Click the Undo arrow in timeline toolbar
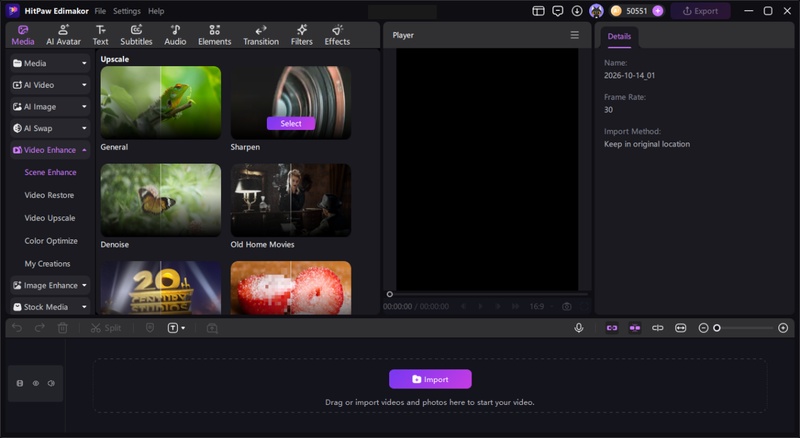This screenshot has height=438, width=800. [17, 328]
